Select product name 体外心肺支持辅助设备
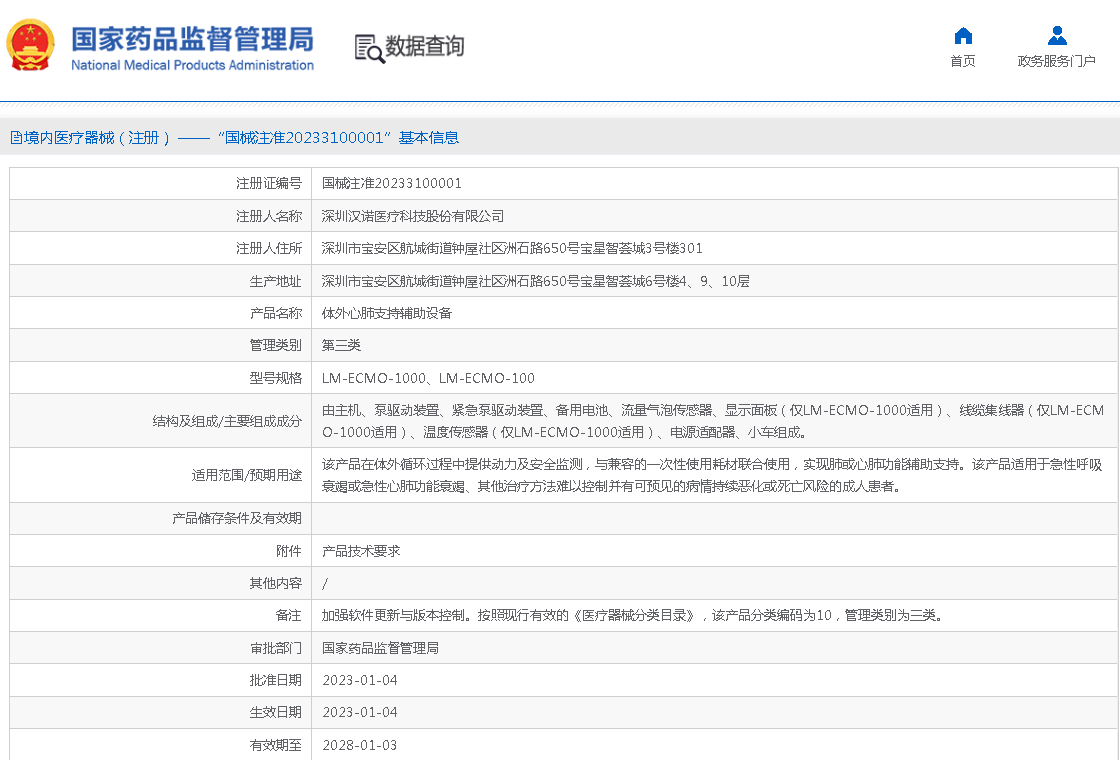The image size is (1120, 760). [386, 313]
